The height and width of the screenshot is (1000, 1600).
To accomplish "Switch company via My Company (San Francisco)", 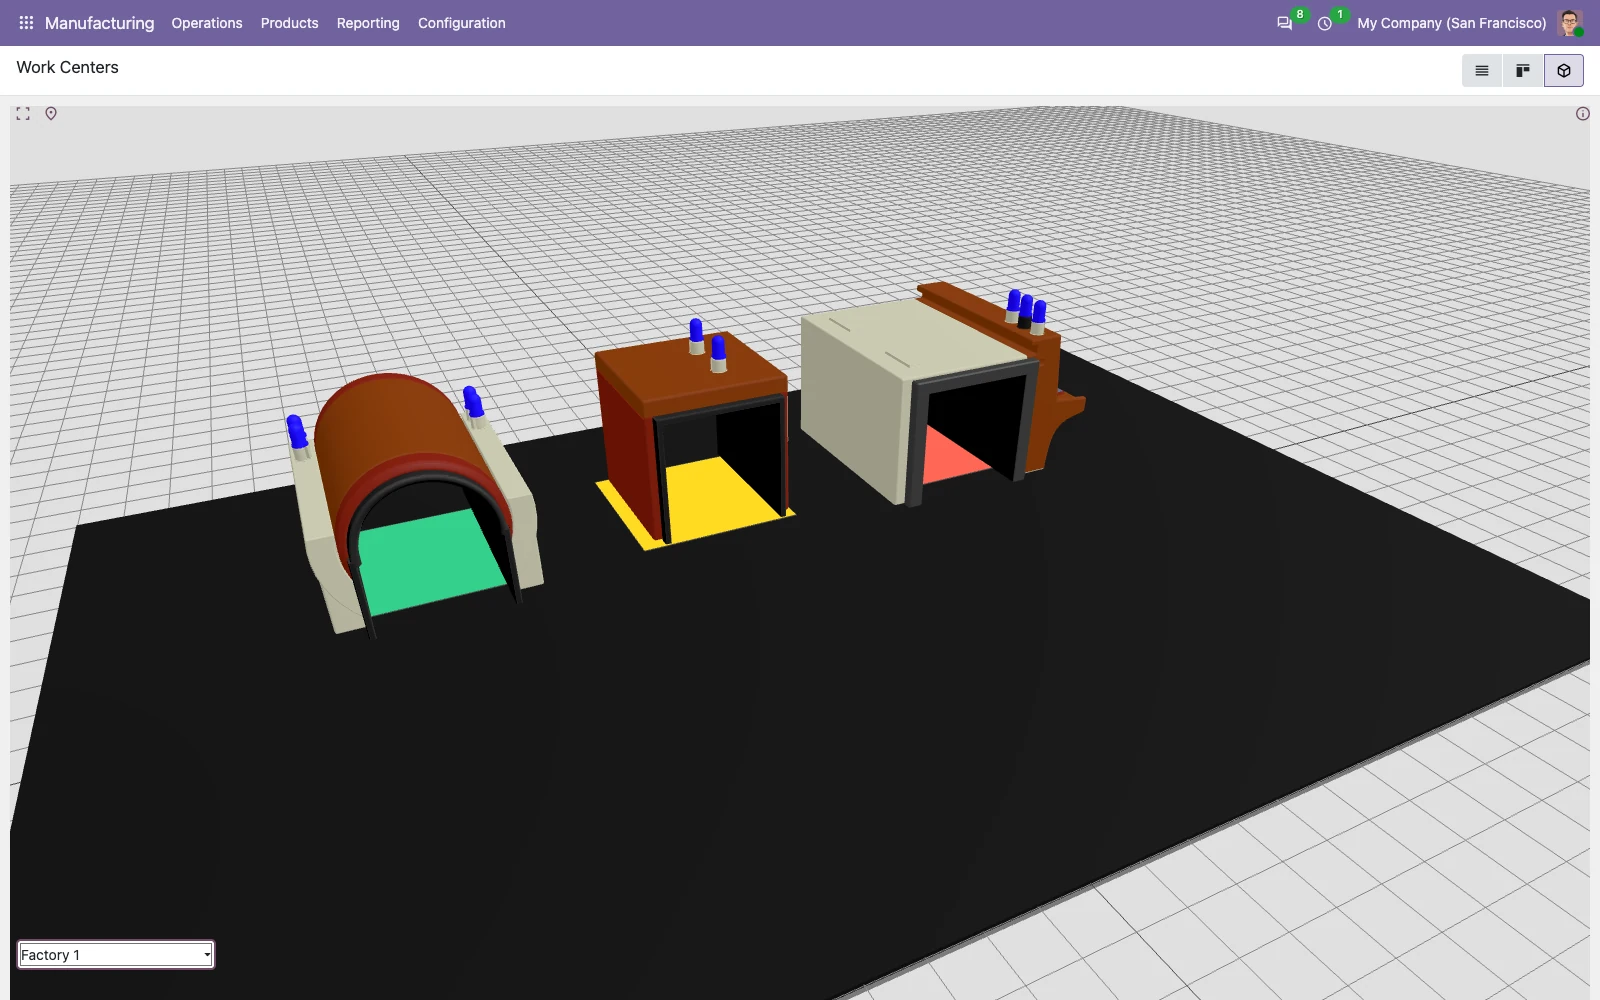I will 1451,23.
